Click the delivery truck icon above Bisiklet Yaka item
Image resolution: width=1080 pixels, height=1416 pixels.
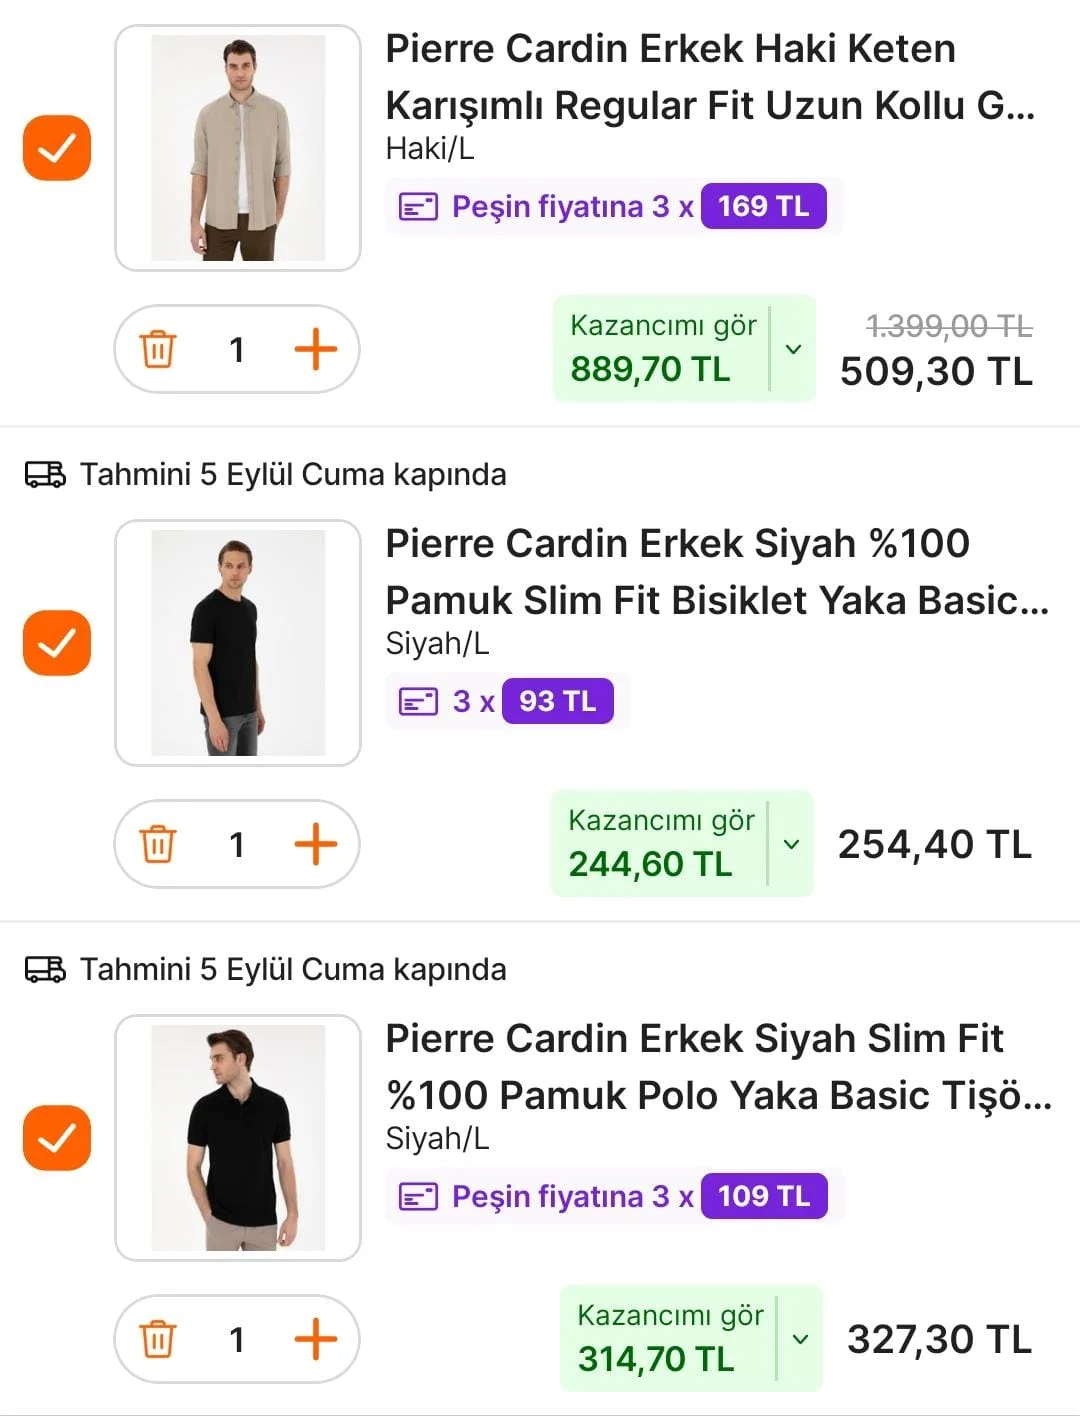coord(45,474)
